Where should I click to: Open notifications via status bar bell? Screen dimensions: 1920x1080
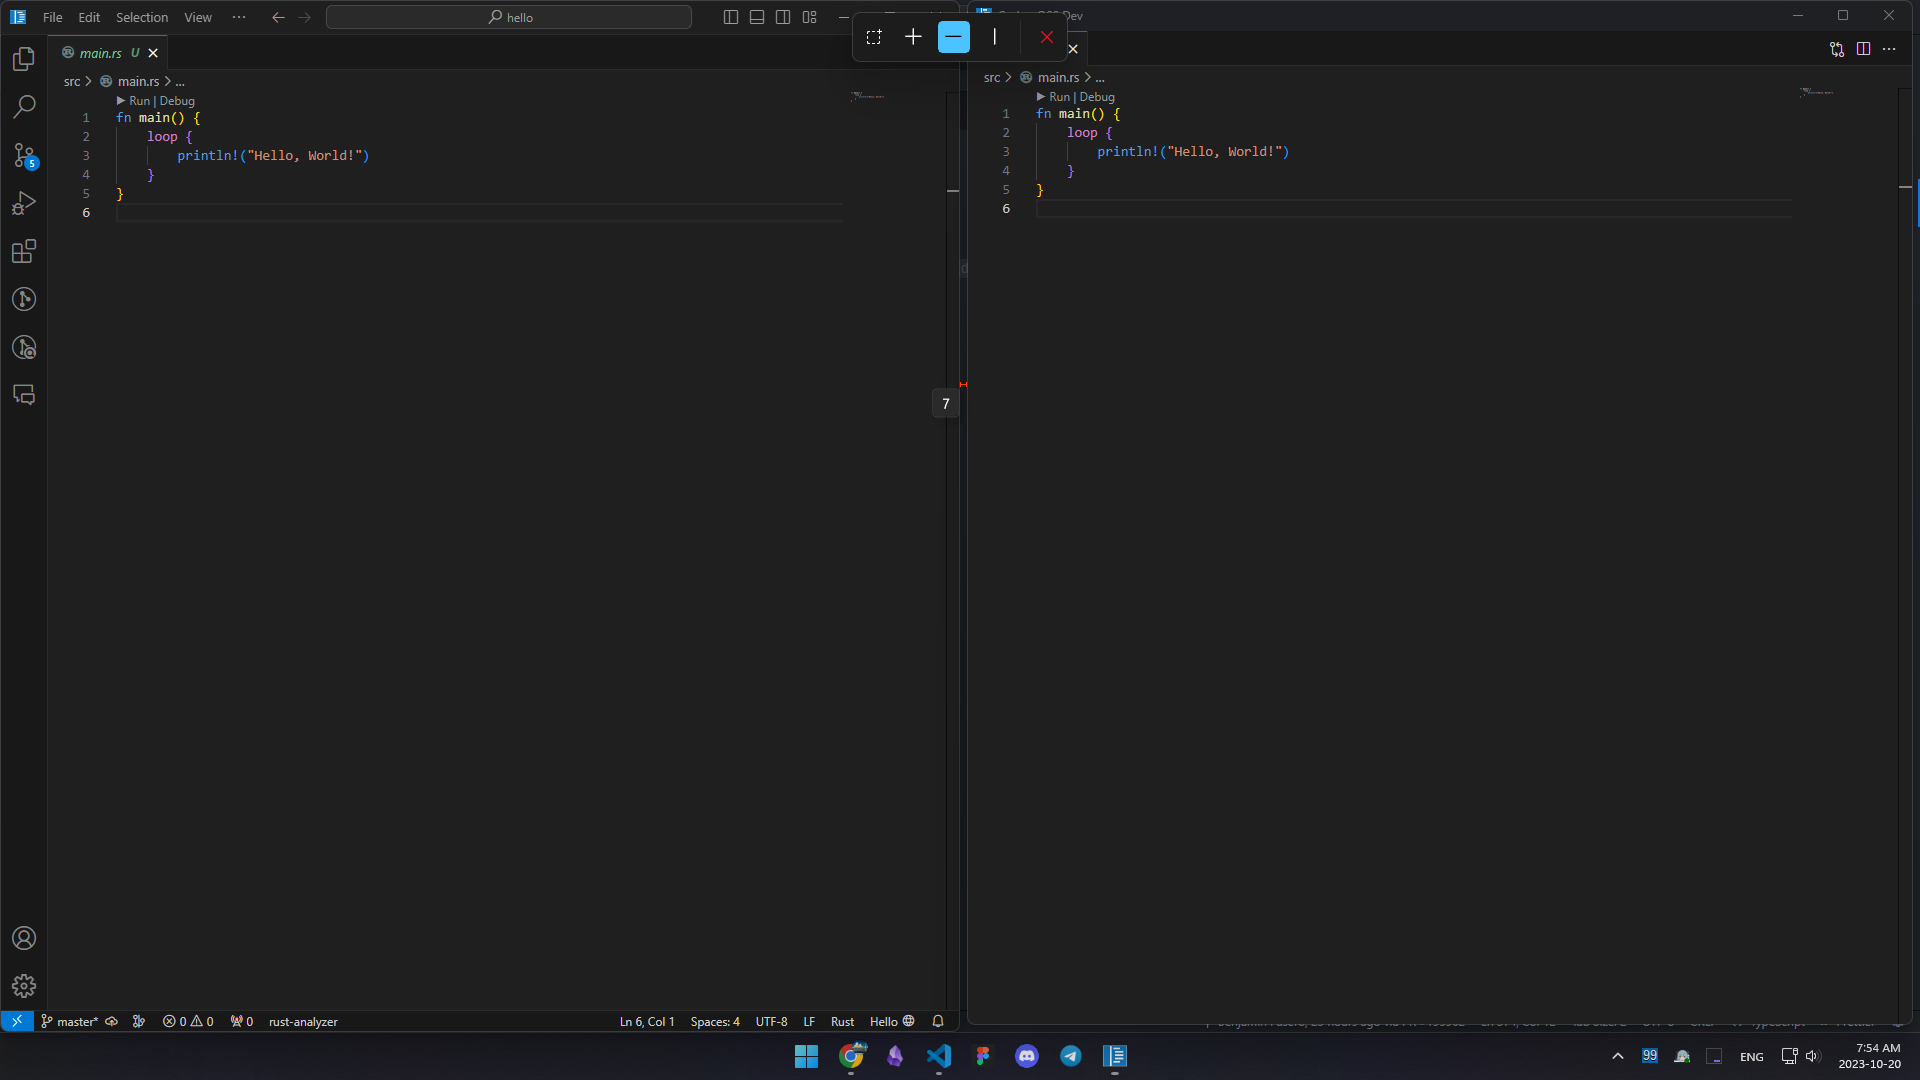[x=938, y=1021]
